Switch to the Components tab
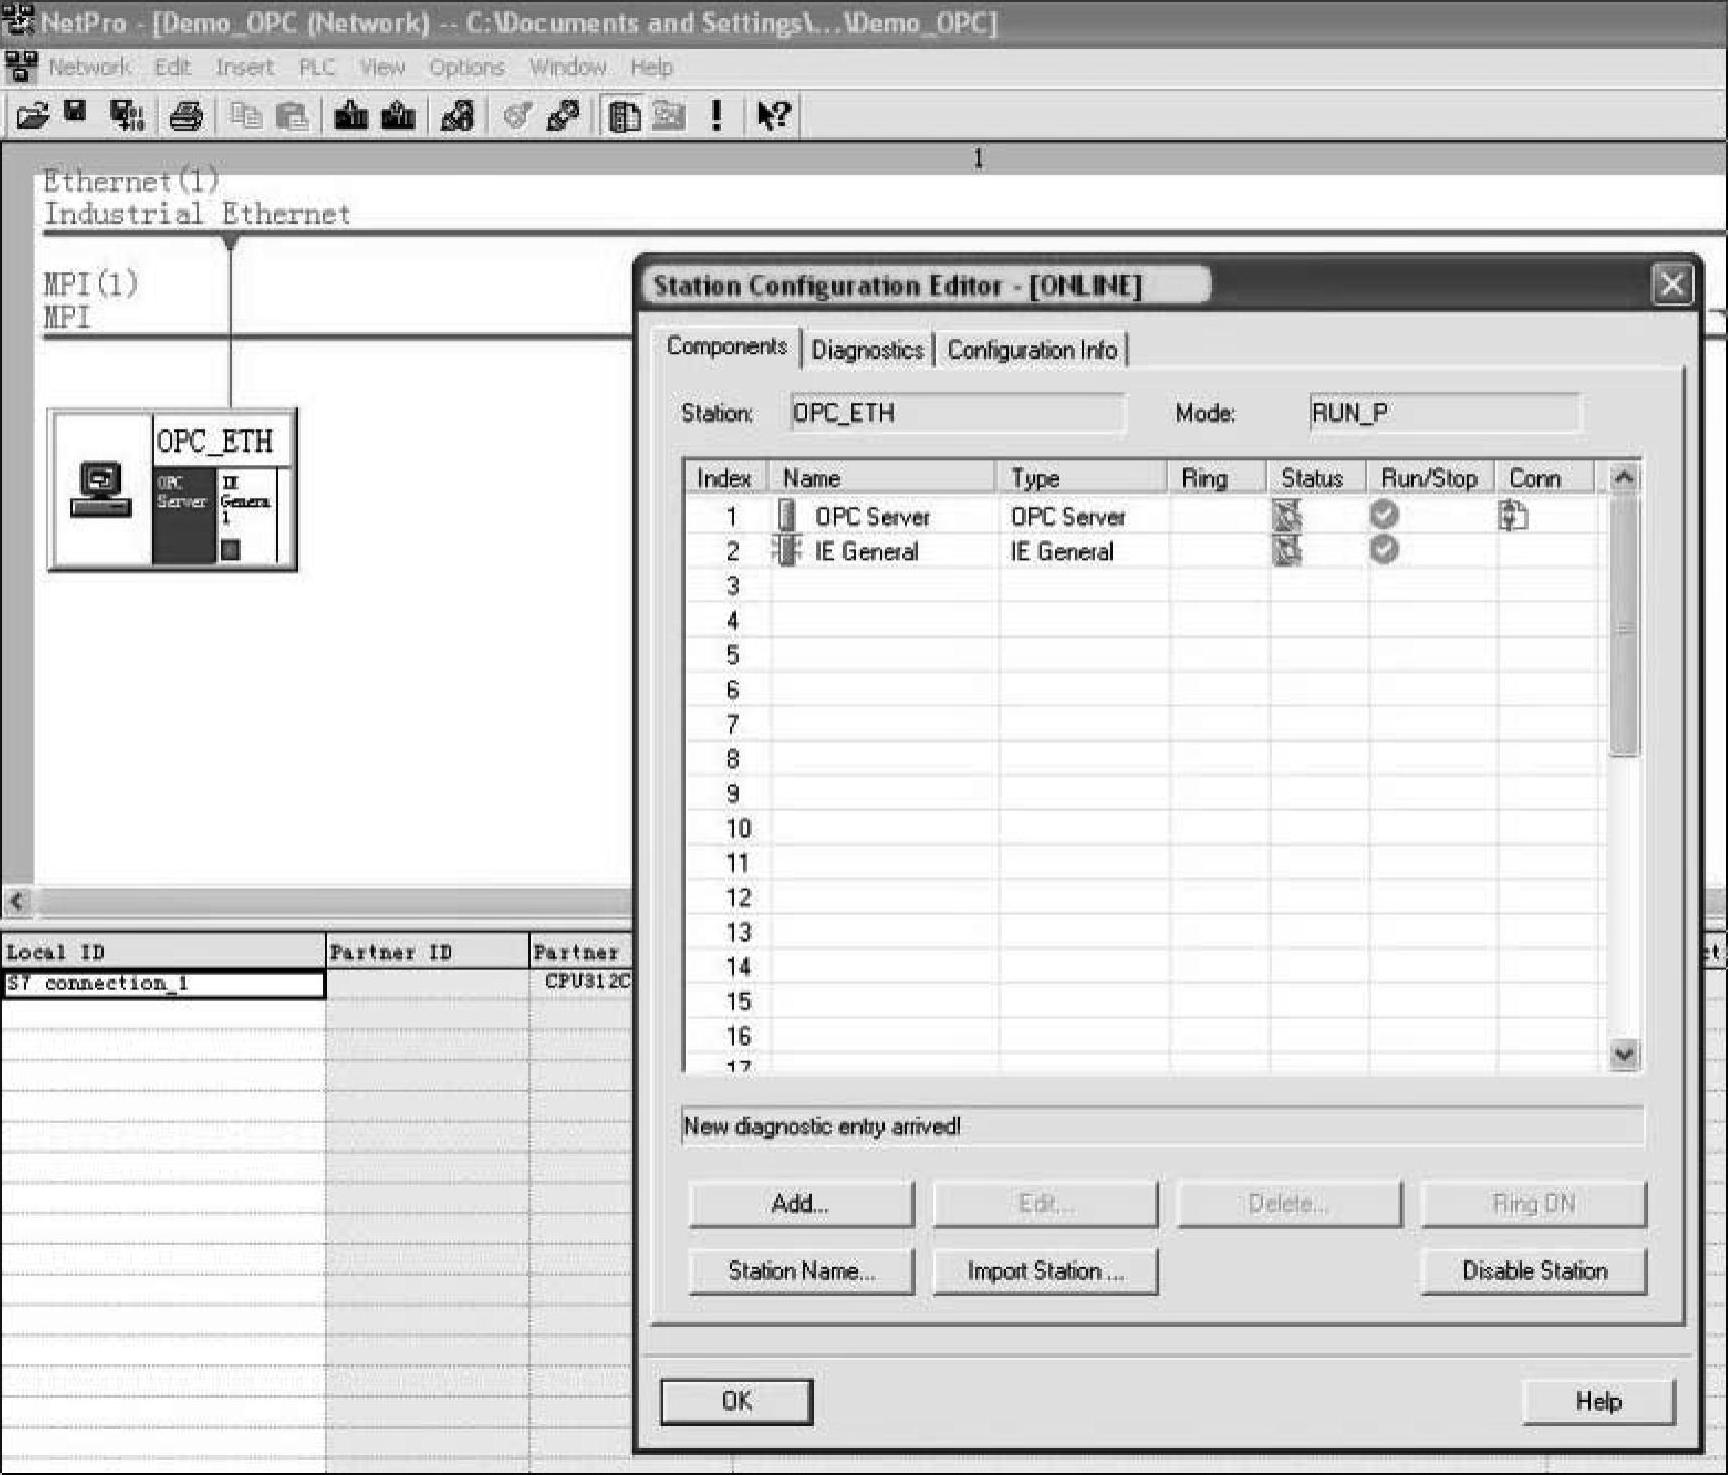 click(727, 346)
